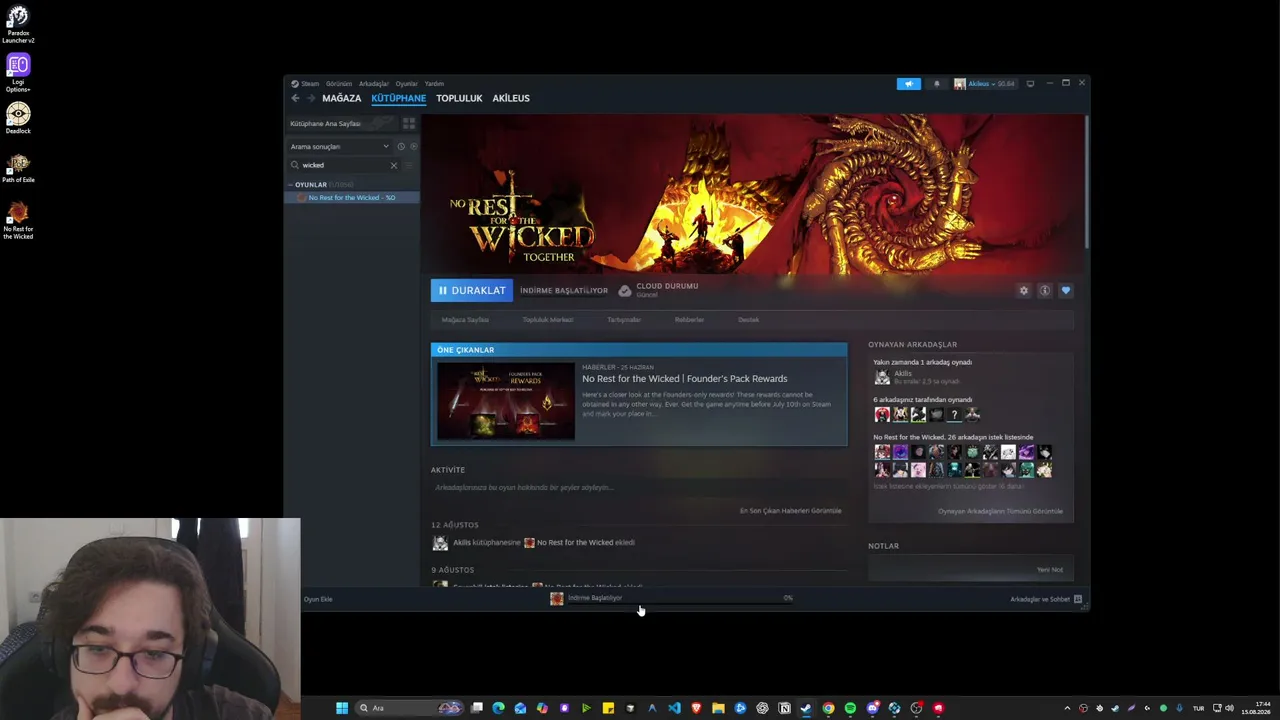This screenshot has width=1280, height=720.
Task: Open the Steam menu
Action: click(306, 84)
